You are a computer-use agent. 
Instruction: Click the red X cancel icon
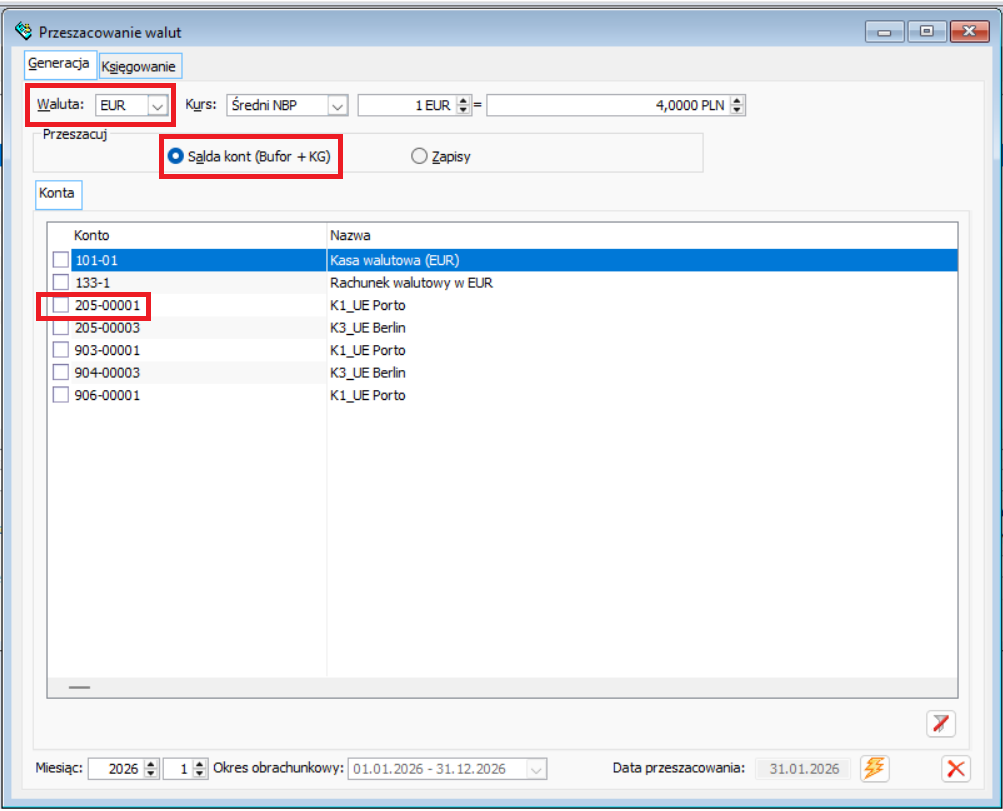click(x=957, y=768)
